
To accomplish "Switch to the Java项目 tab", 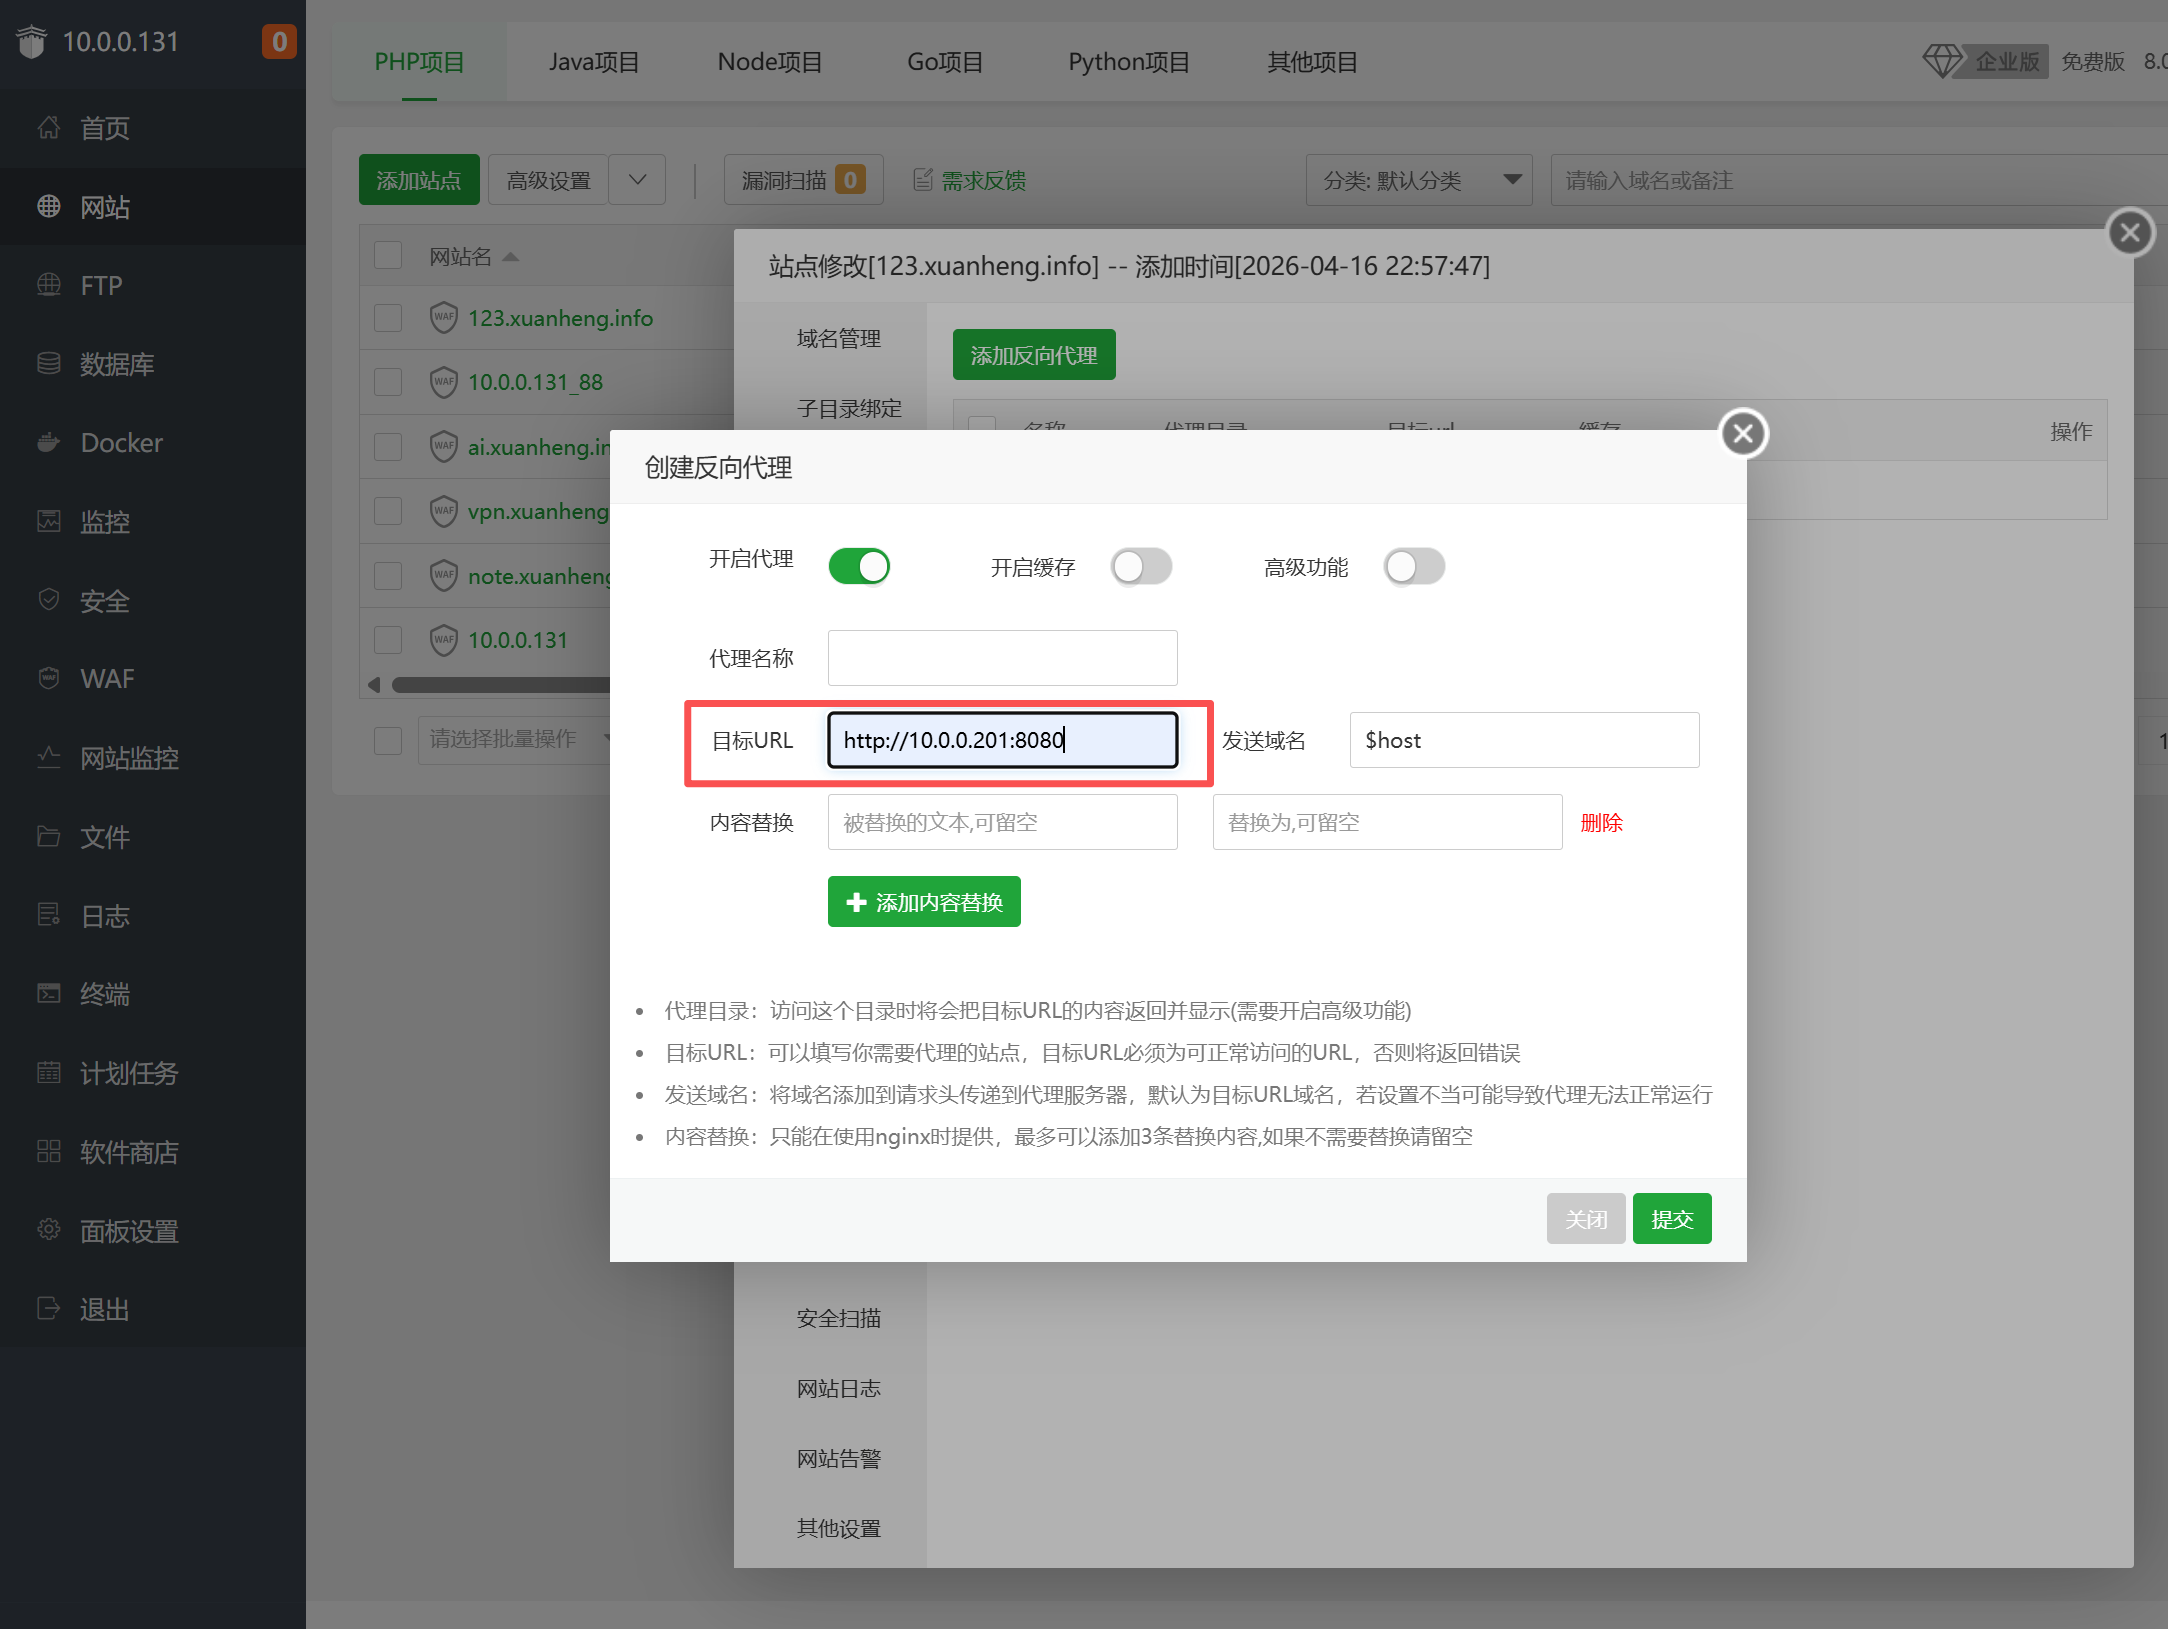I will pyautogui.click(x=594, y=62).
